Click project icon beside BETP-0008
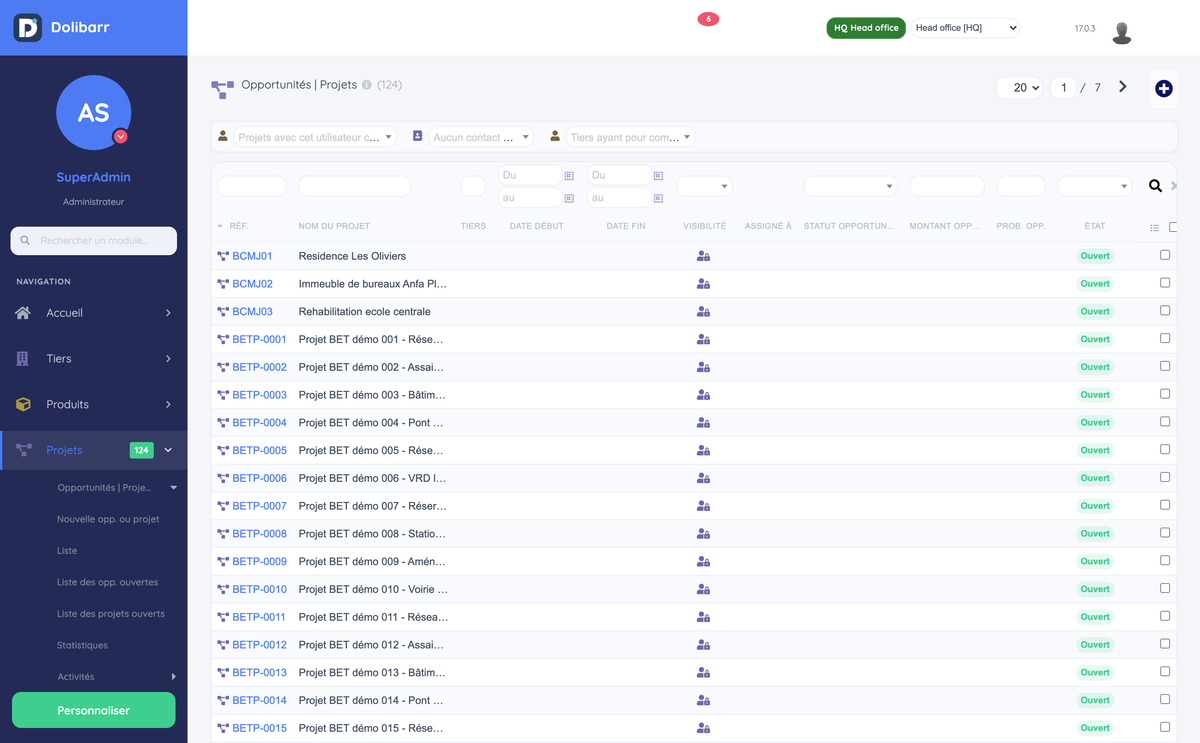 pyautogui.click(x=223, y=534)
